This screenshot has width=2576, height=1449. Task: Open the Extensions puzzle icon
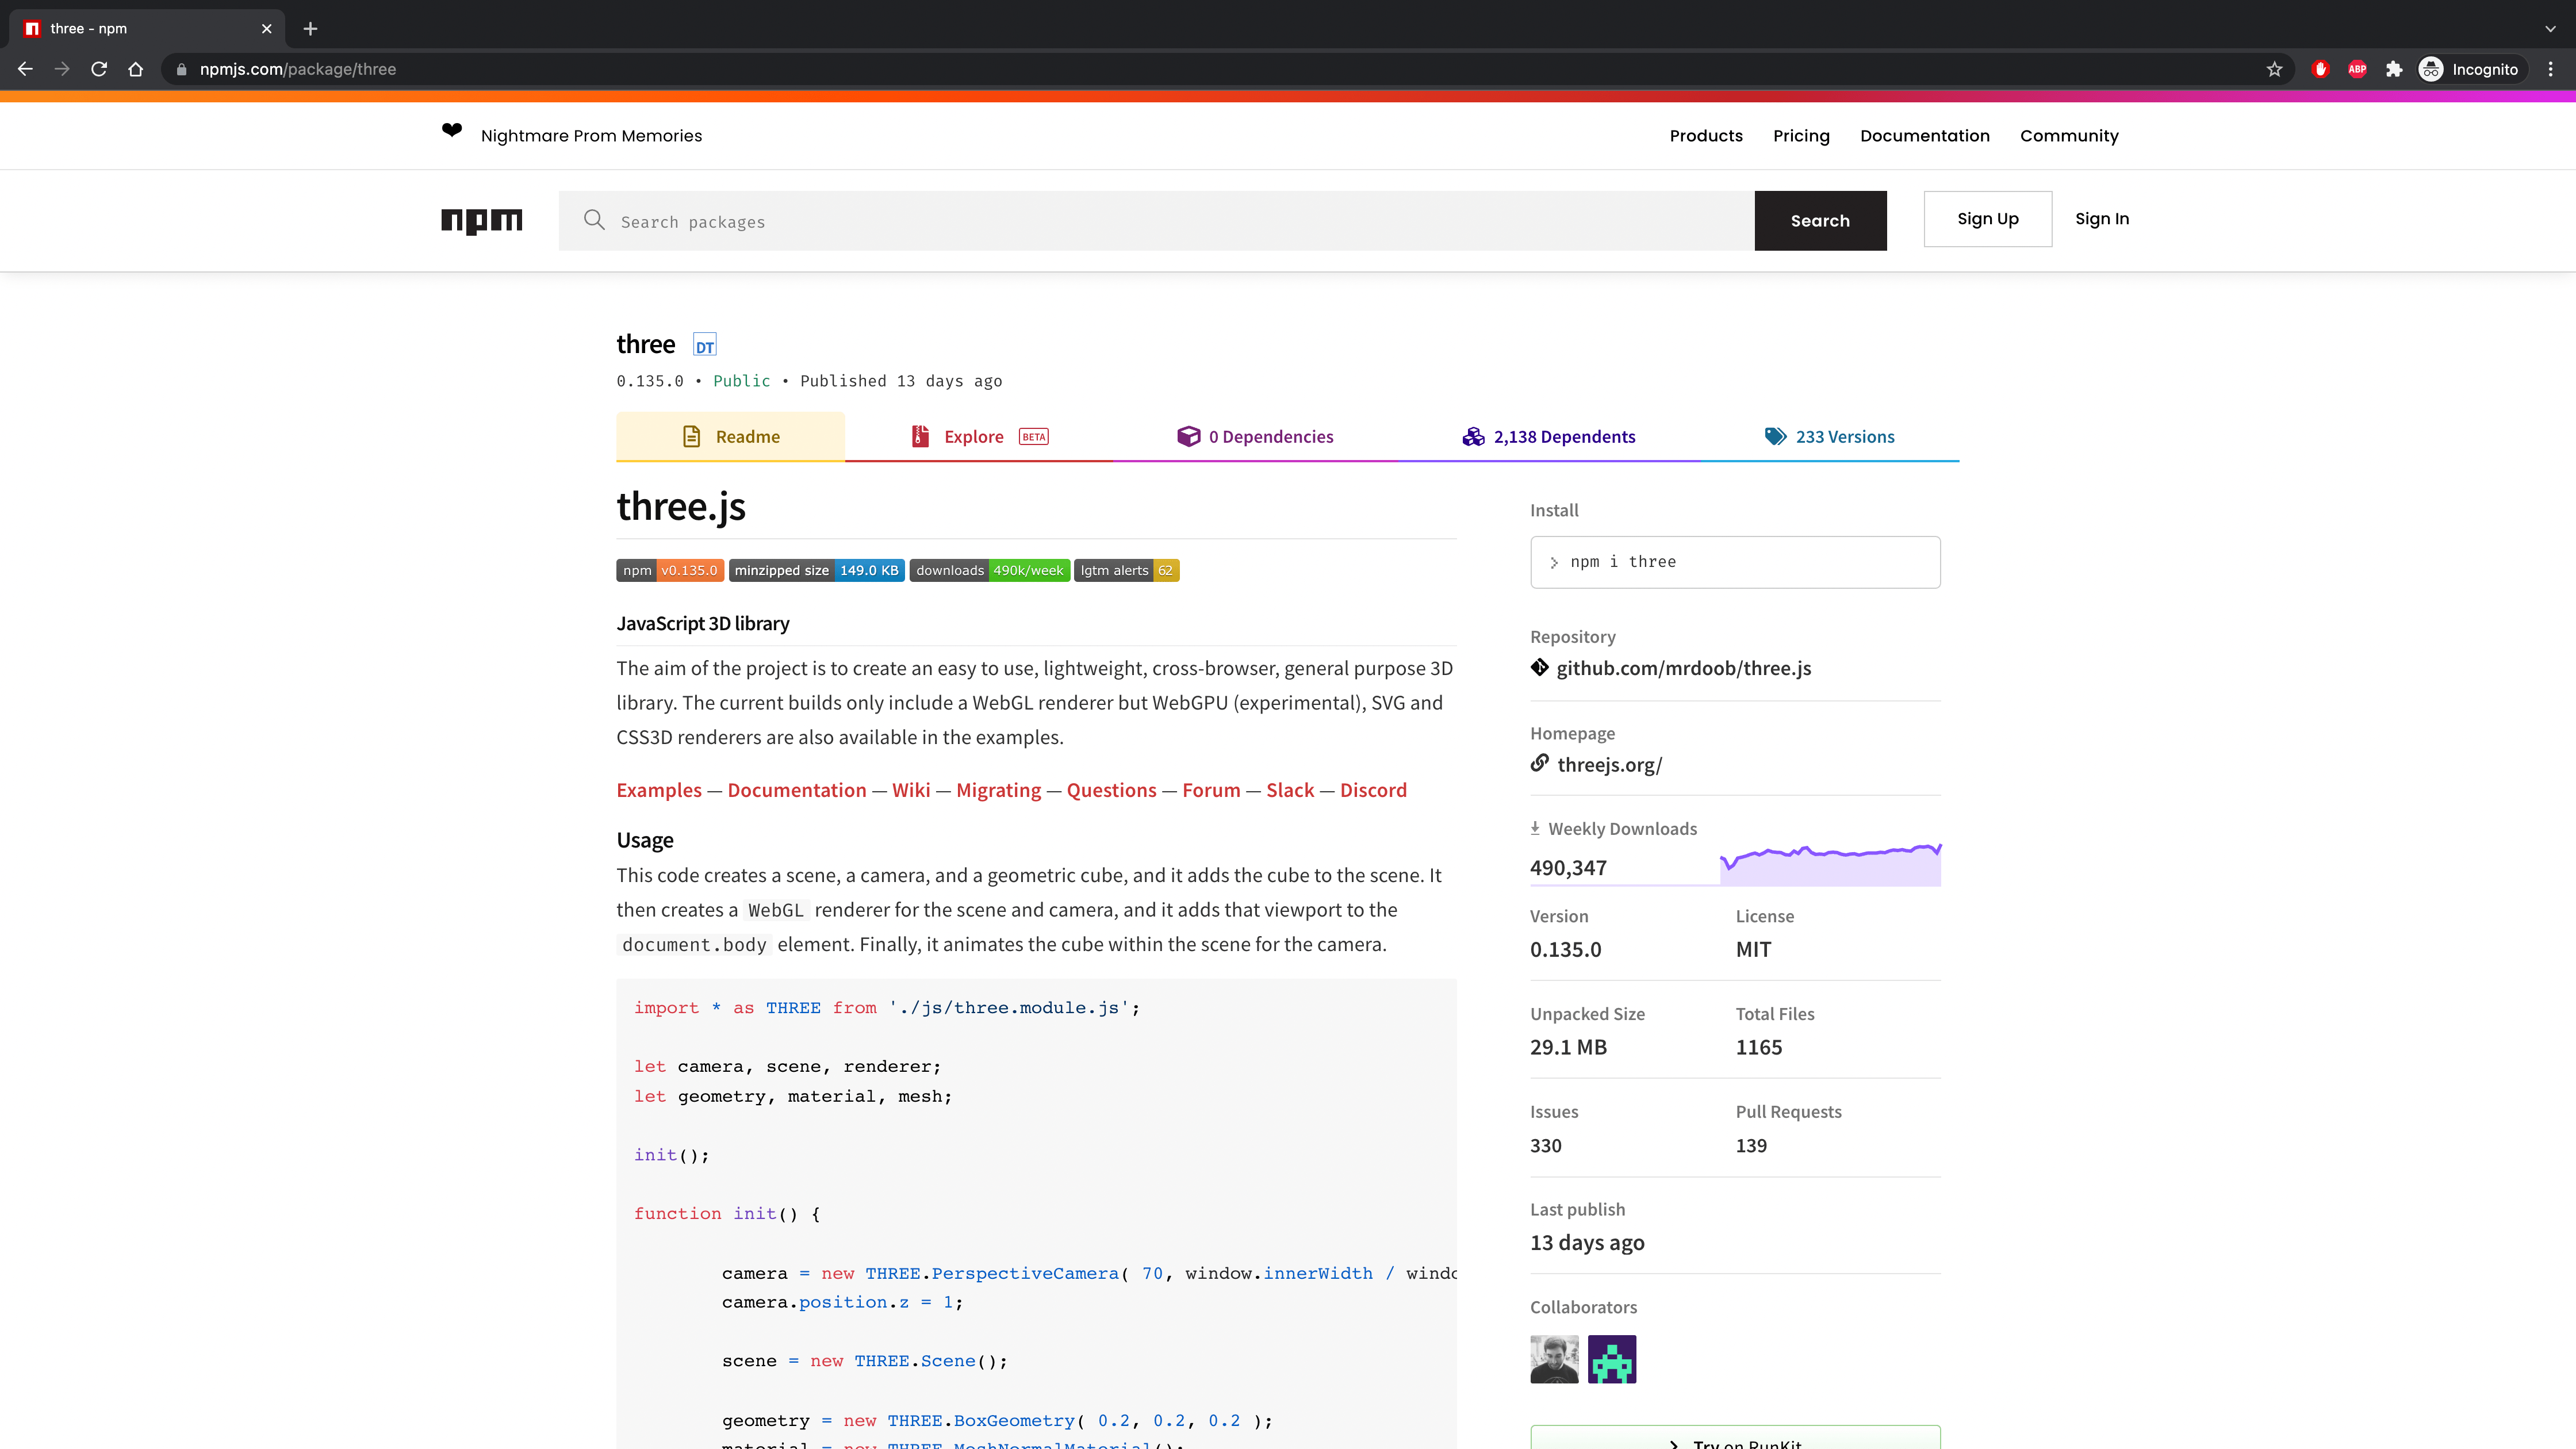pyautogui.click(x=2394, y=69)
